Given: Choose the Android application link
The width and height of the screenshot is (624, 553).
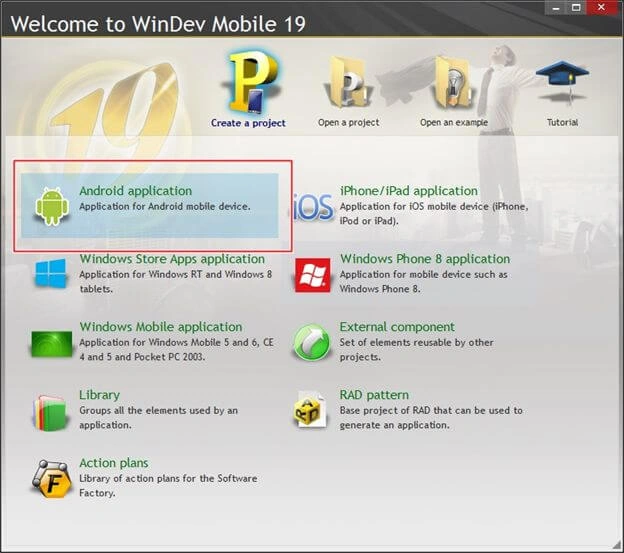Looking at the screenshot, I should (x=136, y=191).
